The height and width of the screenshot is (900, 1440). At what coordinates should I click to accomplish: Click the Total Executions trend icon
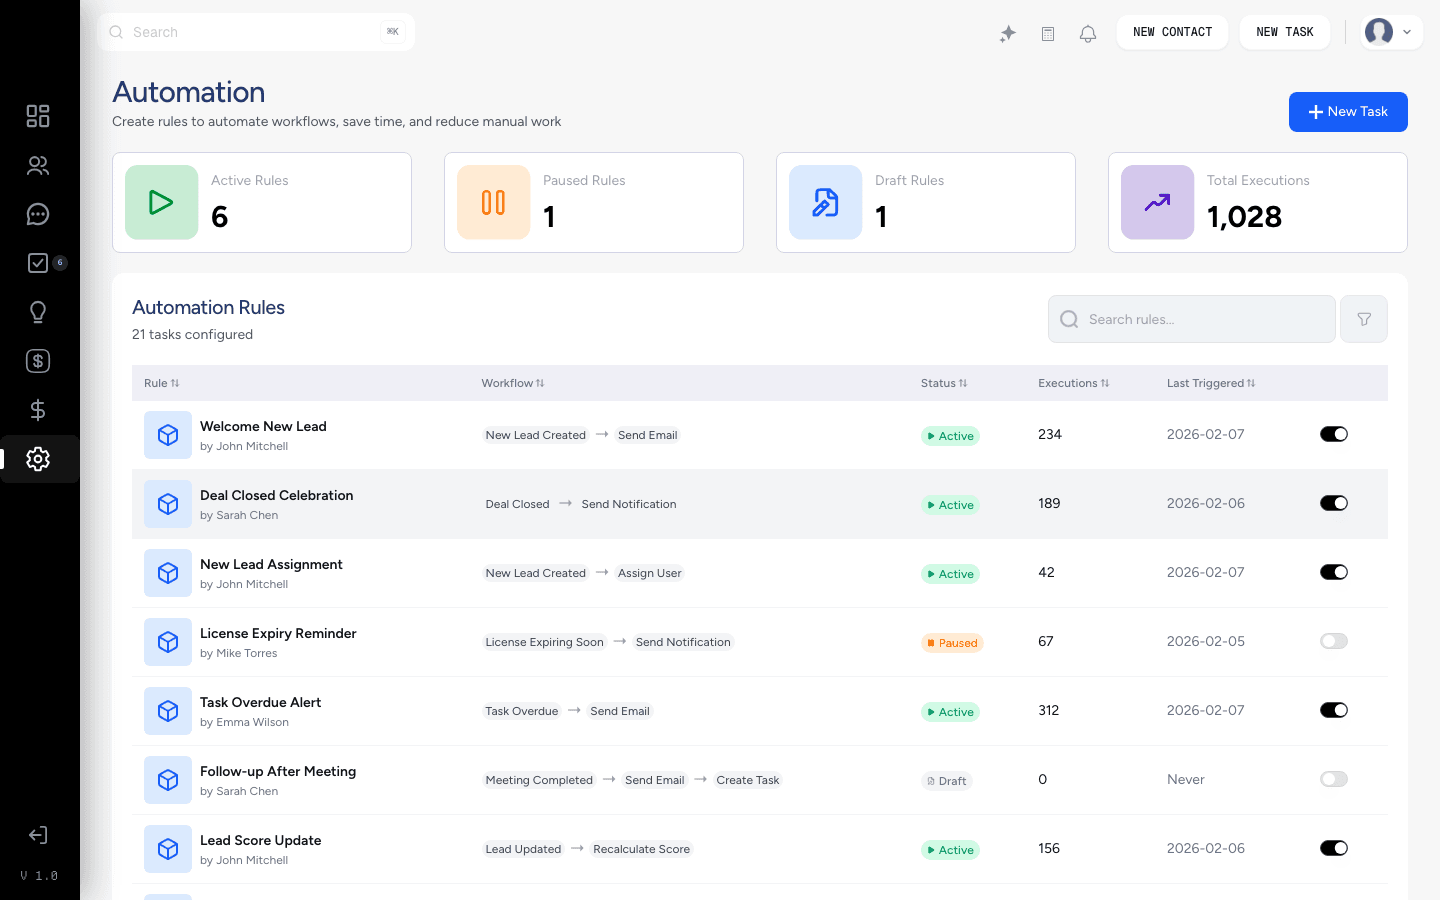(1158, 202)
